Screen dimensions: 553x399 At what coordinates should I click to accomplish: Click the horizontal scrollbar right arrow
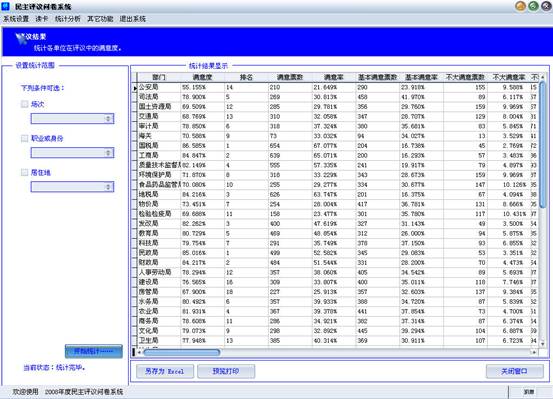534,352
